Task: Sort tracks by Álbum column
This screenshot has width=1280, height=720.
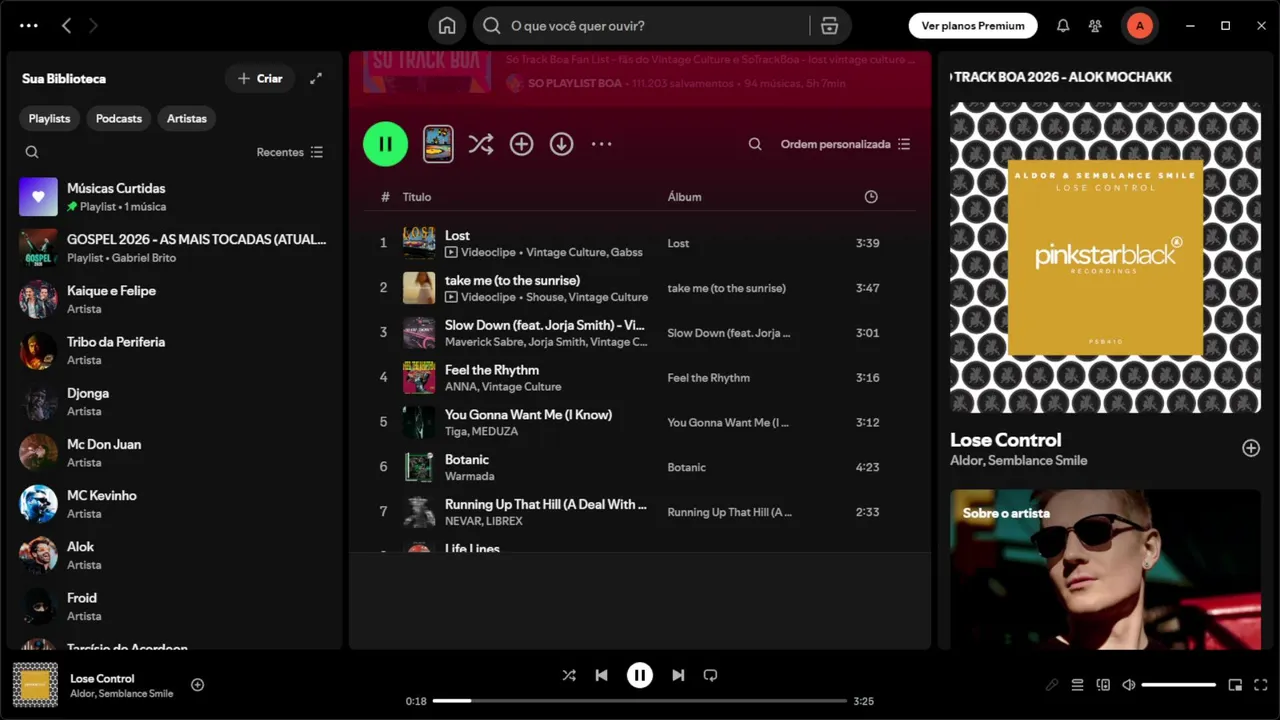Action: [x=684, y=197]
